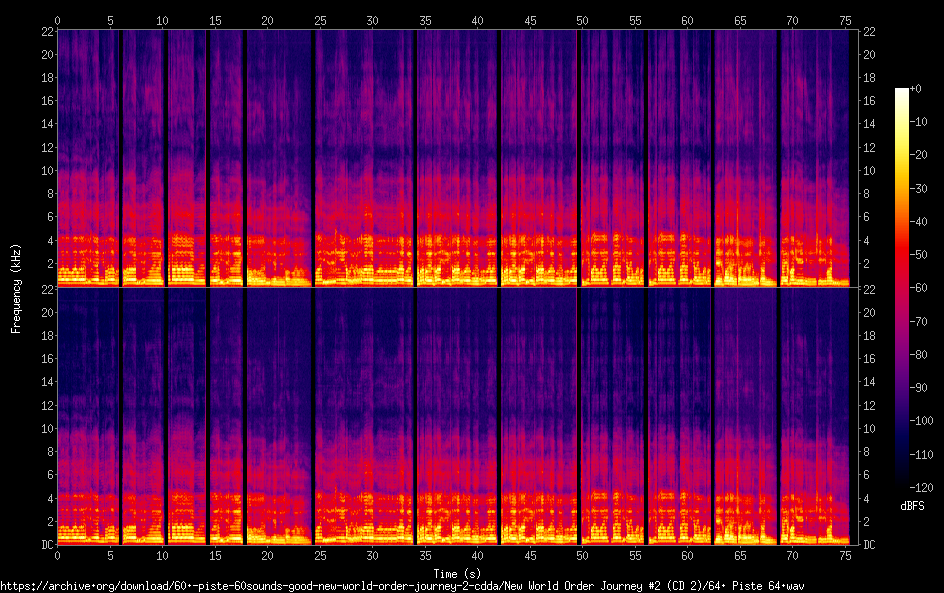The width and height of the screenshot is (944, 593).
Task: Click the "-80" color scale label
Action: click(918, 355)
